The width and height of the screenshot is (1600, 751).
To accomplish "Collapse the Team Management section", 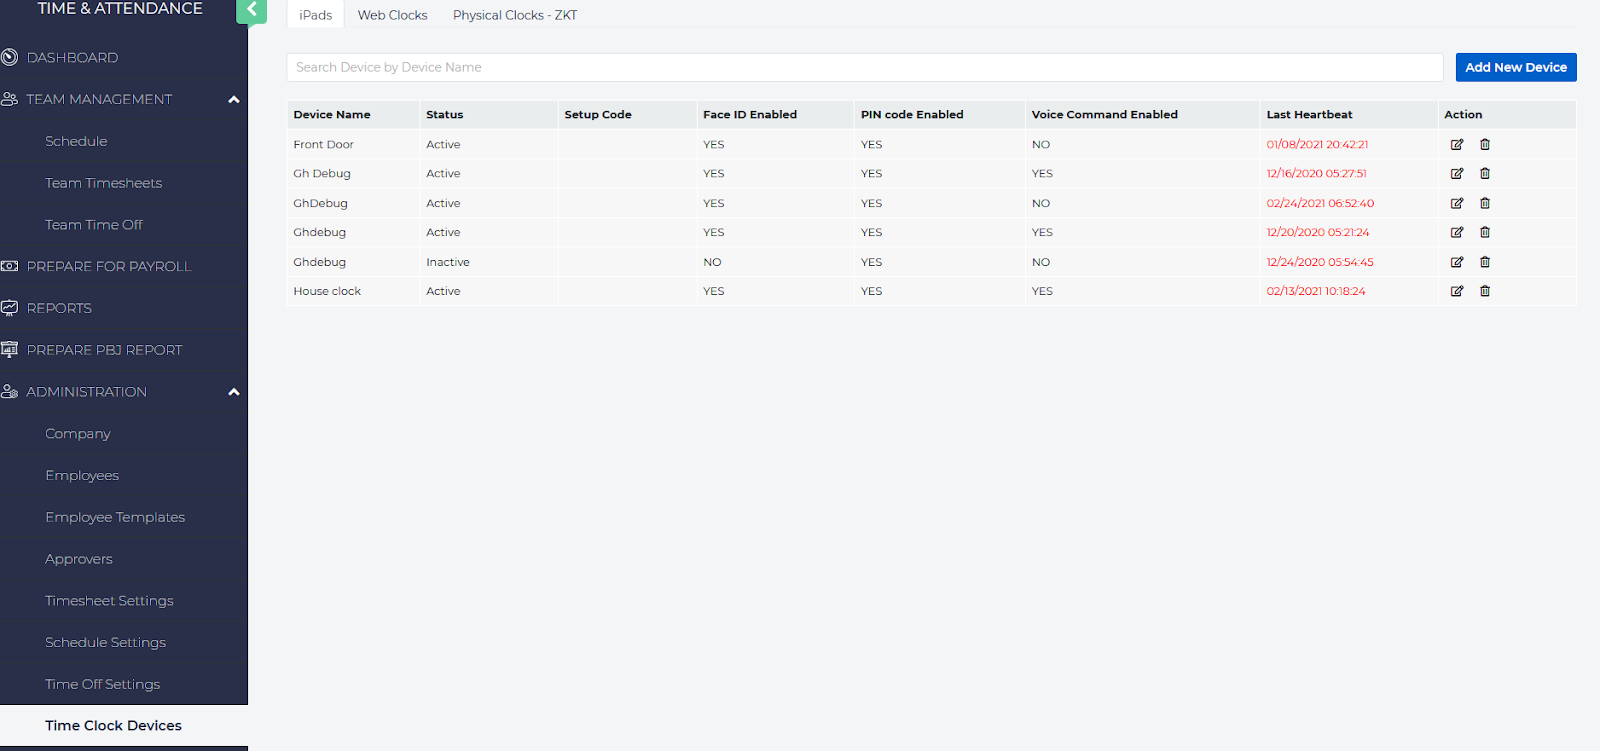I will (x=234, y=100).
